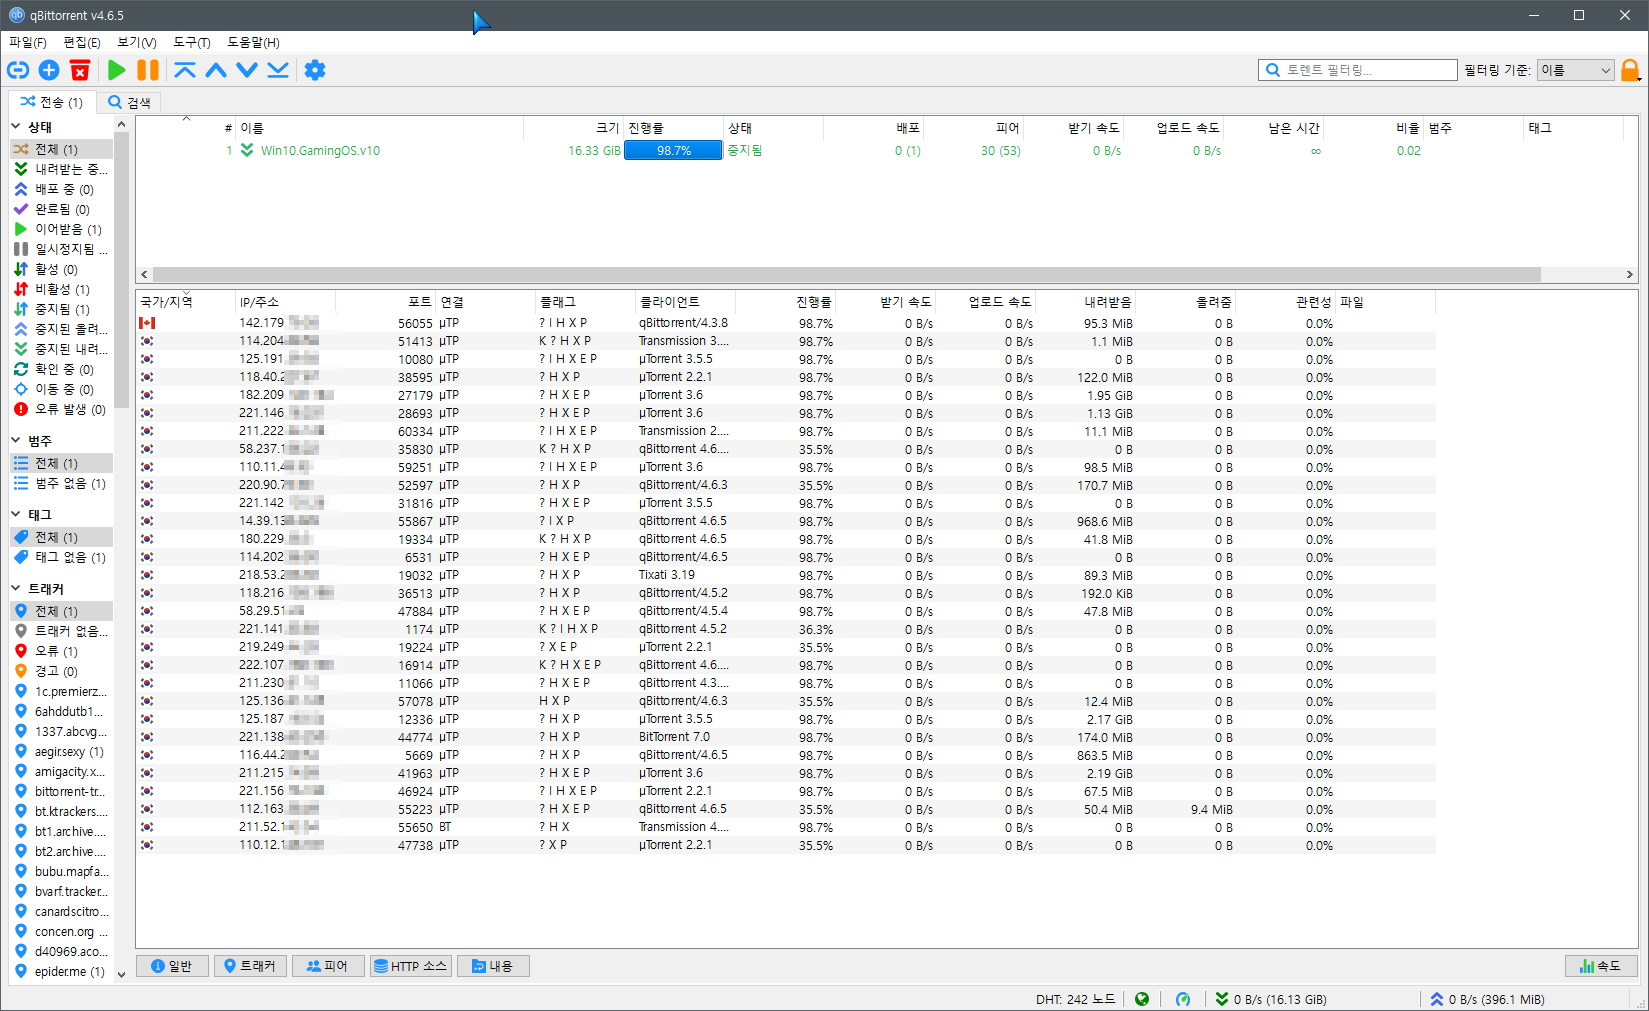
Task: Select 일시정지됨 status filter
Action: (61, 249)
